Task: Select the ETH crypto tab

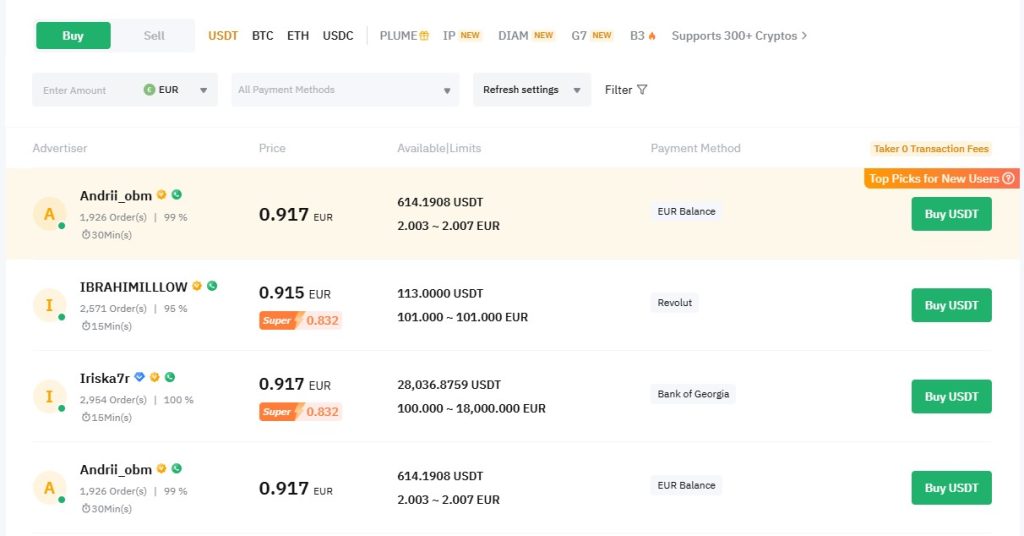Action: coord(298,36)
